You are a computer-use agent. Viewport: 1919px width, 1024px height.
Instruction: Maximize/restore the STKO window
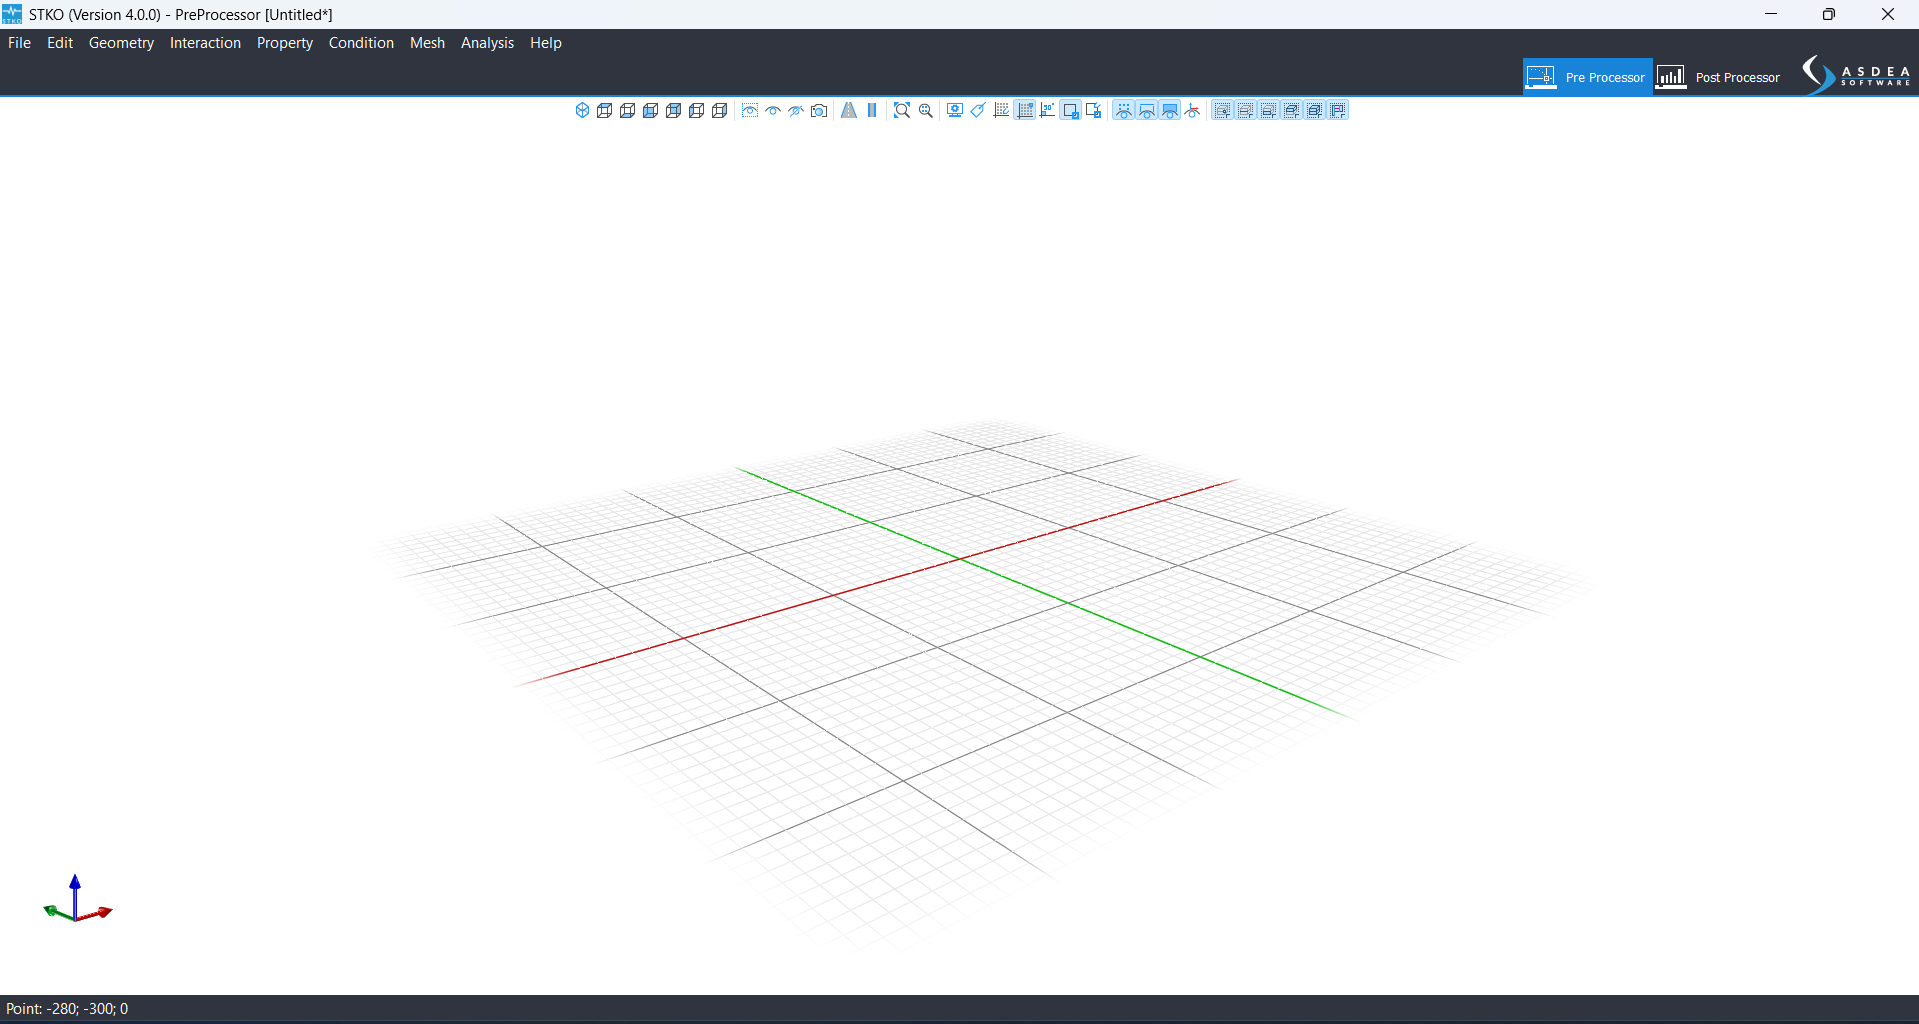pos(1829,14)
